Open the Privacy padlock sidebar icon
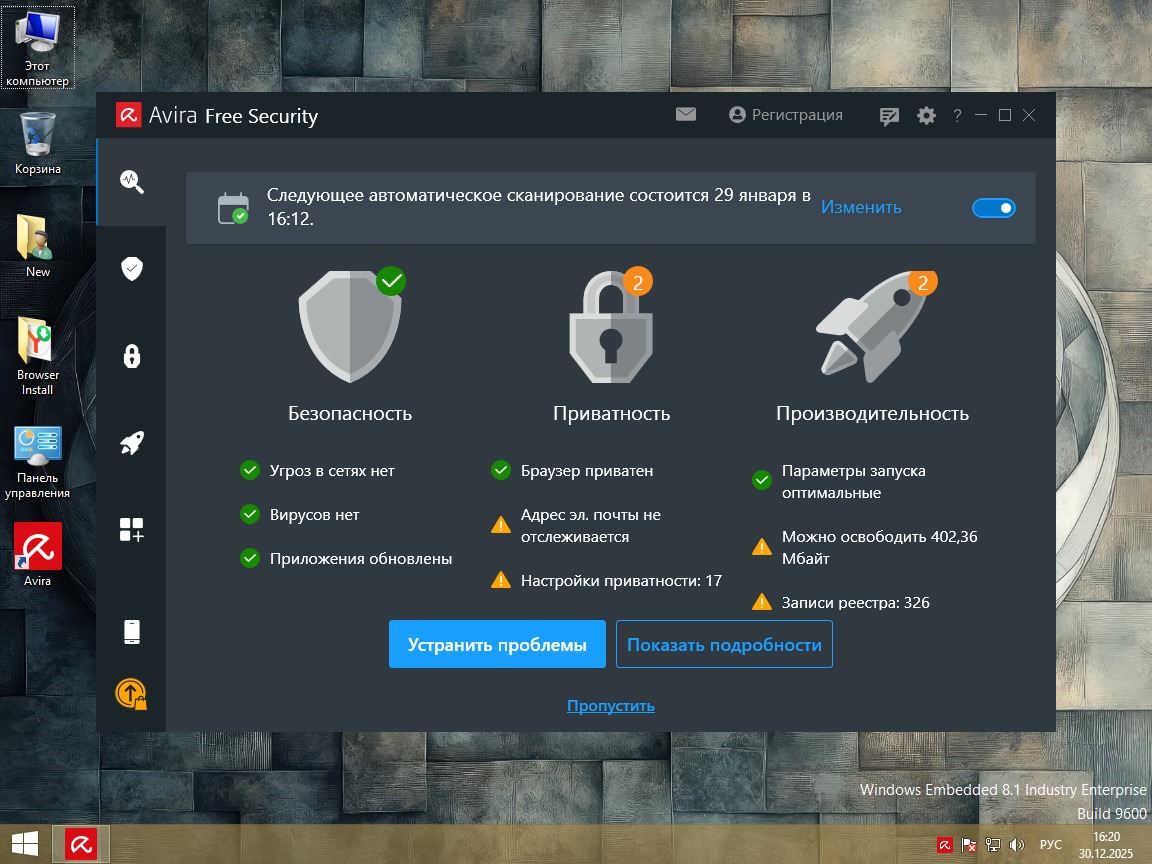The image size is (1152, 864). click(x=132, y=356)
